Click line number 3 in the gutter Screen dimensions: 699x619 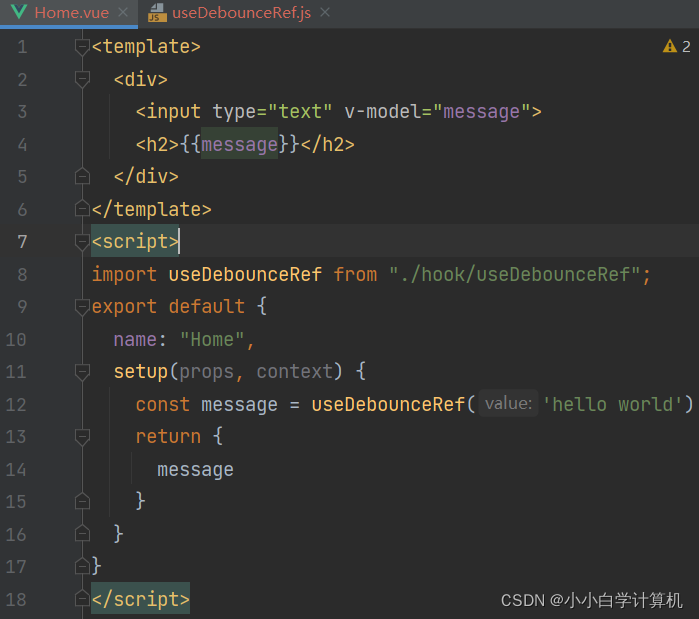tap(22, 111)
